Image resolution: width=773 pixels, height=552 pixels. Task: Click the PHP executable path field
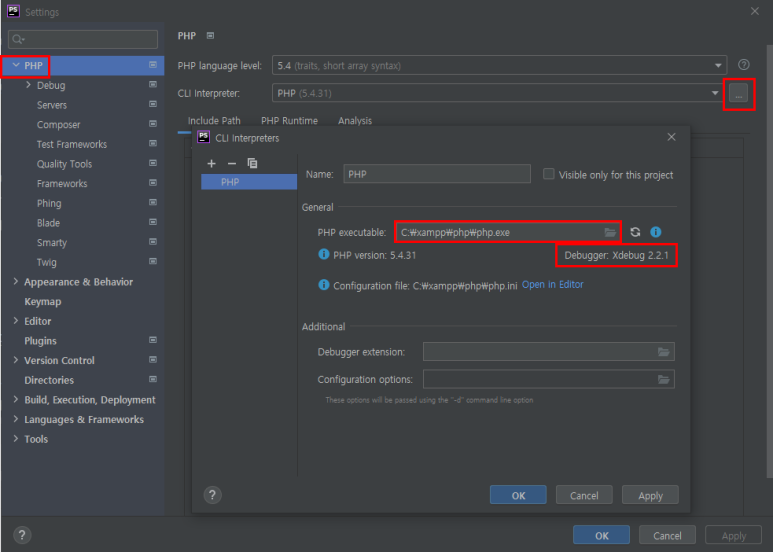508,232
